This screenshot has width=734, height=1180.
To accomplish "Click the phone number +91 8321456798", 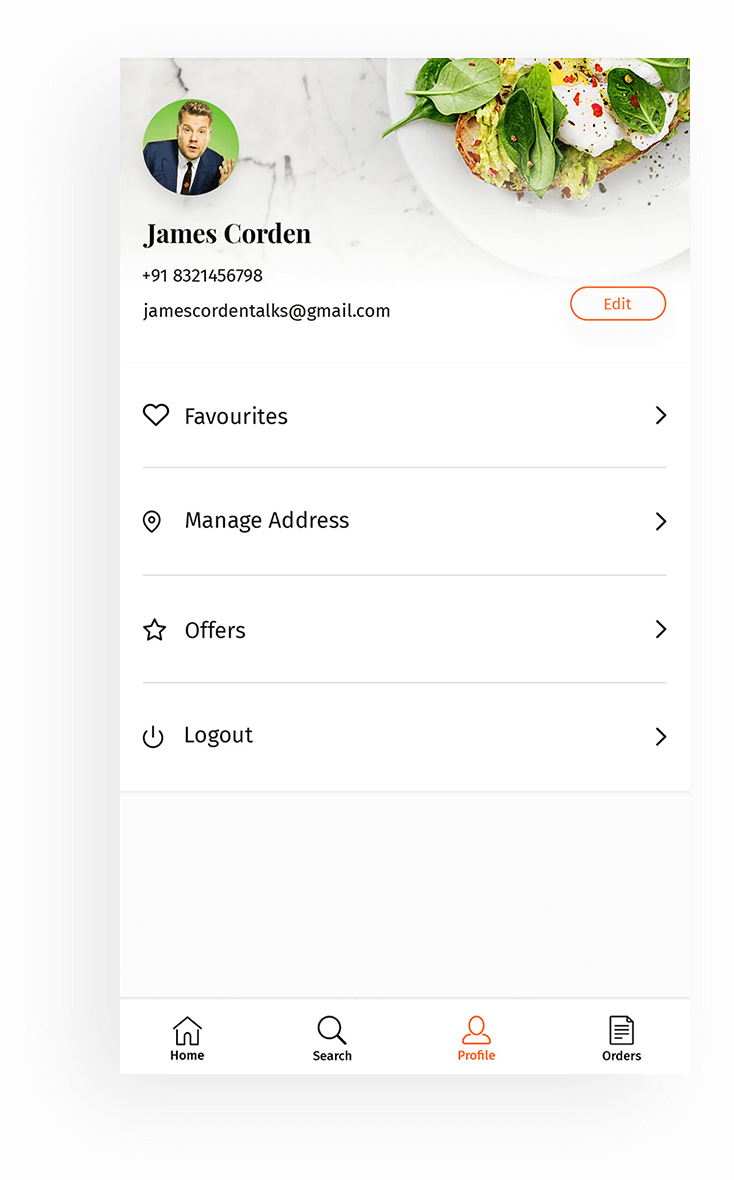I will [x=203, y=275].
